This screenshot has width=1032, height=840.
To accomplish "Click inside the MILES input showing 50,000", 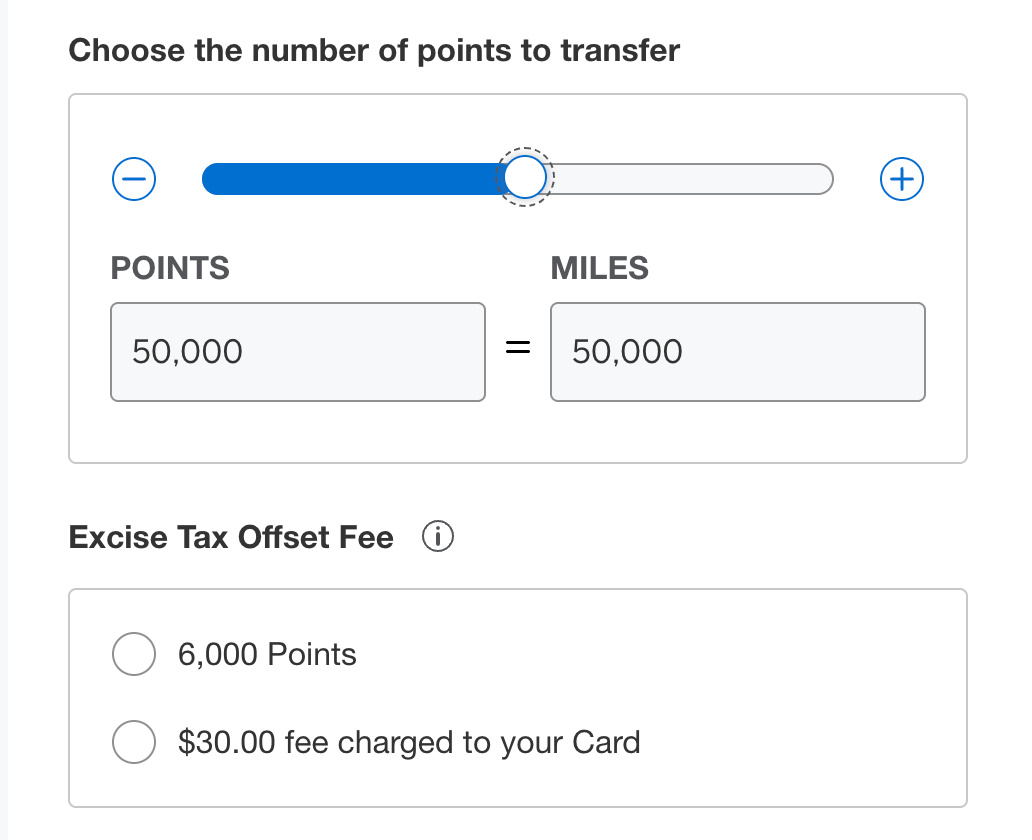I will click(737, 352).
